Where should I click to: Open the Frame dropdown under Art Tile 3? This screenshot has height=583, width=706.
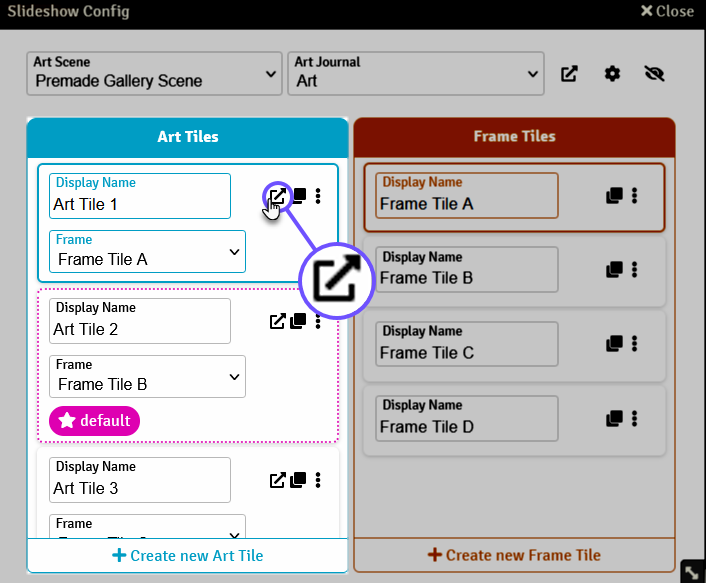147,527
